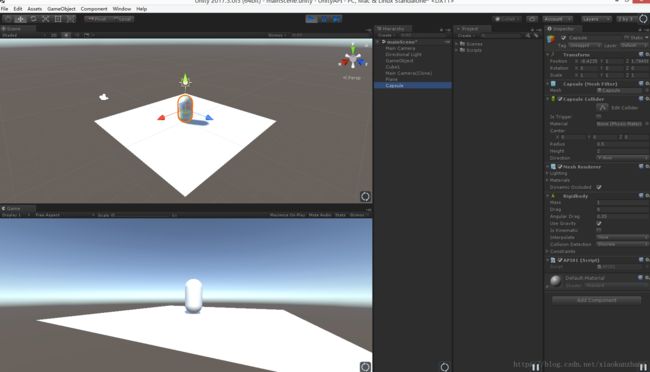Image resolution: width=650 pixels, height=372 pixels.
Task: Click the Edit Collider button
Action: pyautogui.click(x=603, y=108)
